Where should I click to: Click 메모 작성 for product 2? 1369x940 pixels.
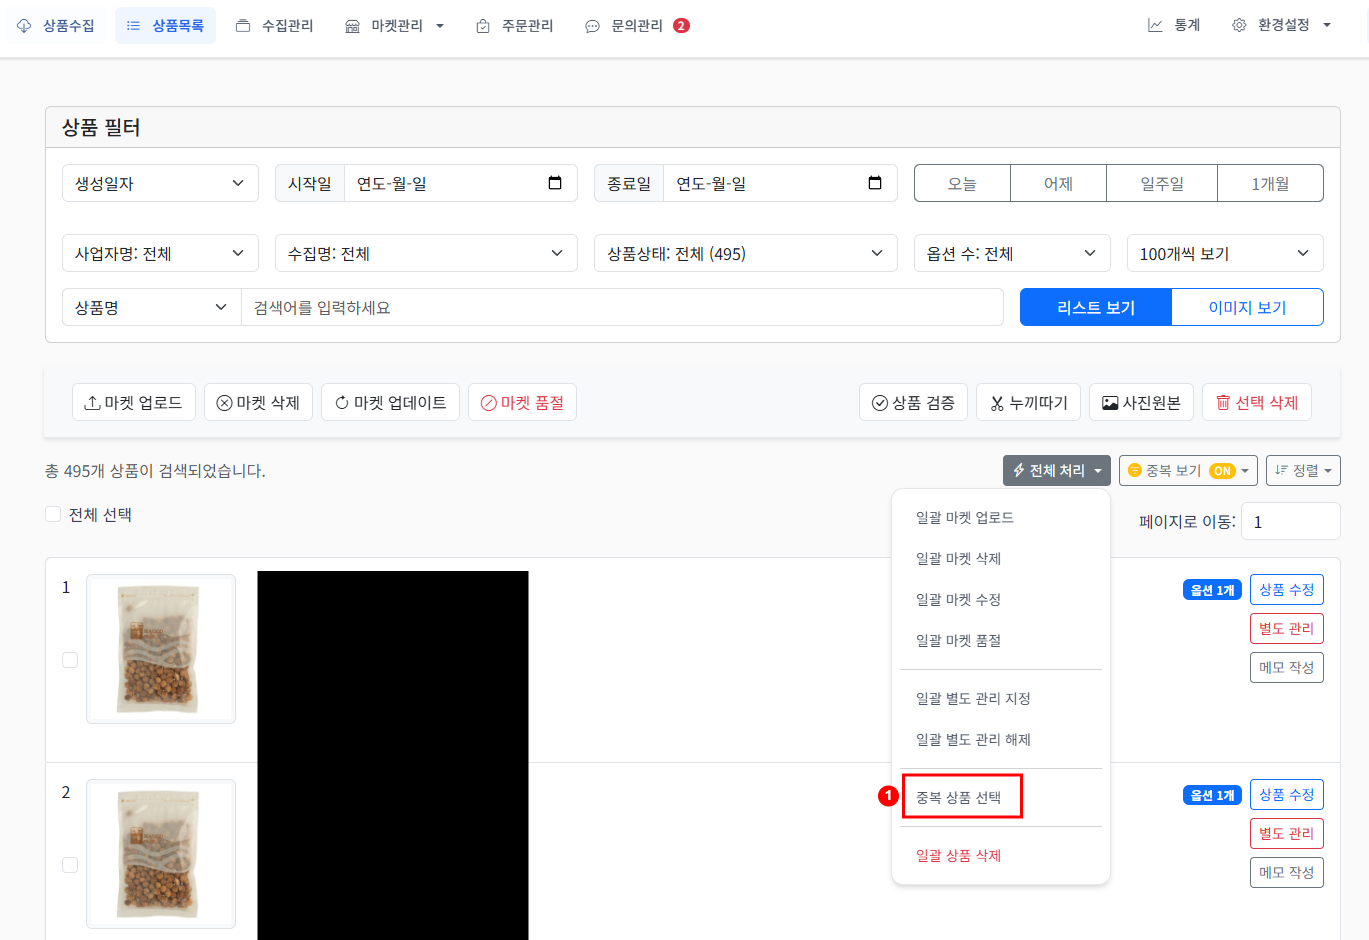click(x=1286, y=872)
